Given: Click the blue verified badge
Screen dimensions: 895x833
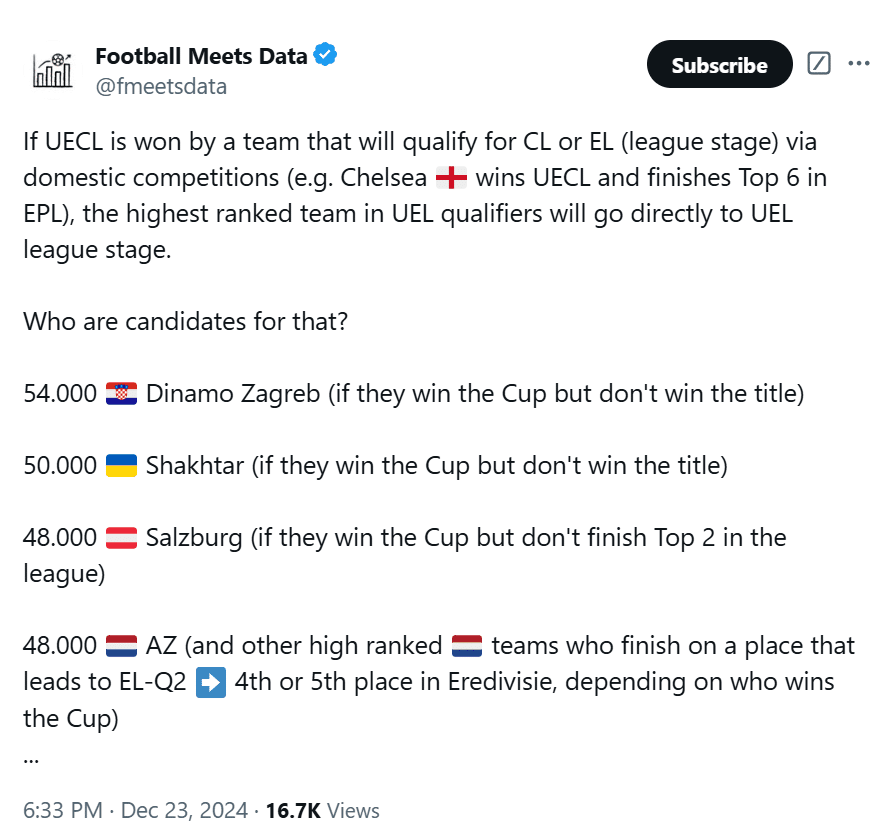Looking at the screenshot, I should [326, 56].
